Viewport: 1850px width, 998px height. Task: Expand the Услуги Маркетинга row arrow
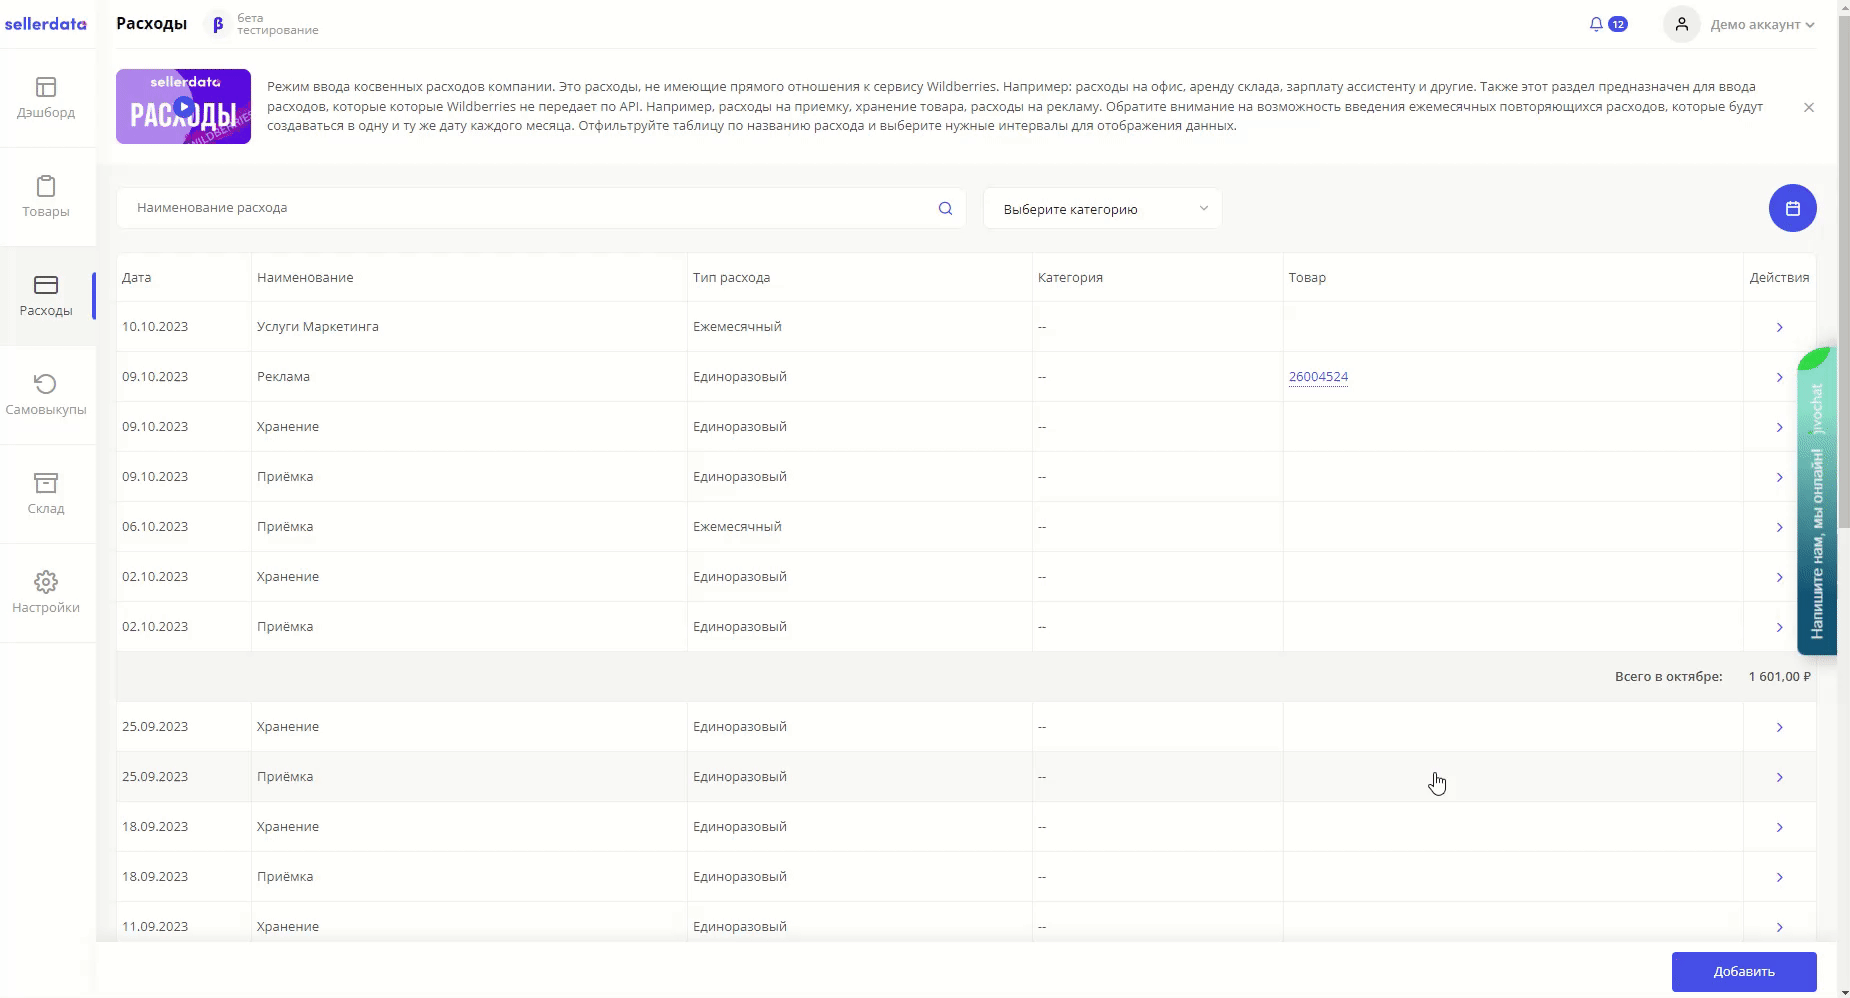click(x=1779, y=327)
